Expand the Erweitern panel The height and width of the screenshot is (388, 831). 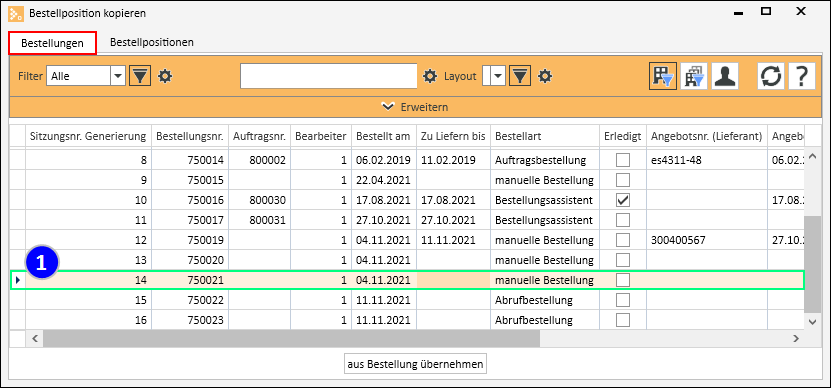[x=415, y=107]
